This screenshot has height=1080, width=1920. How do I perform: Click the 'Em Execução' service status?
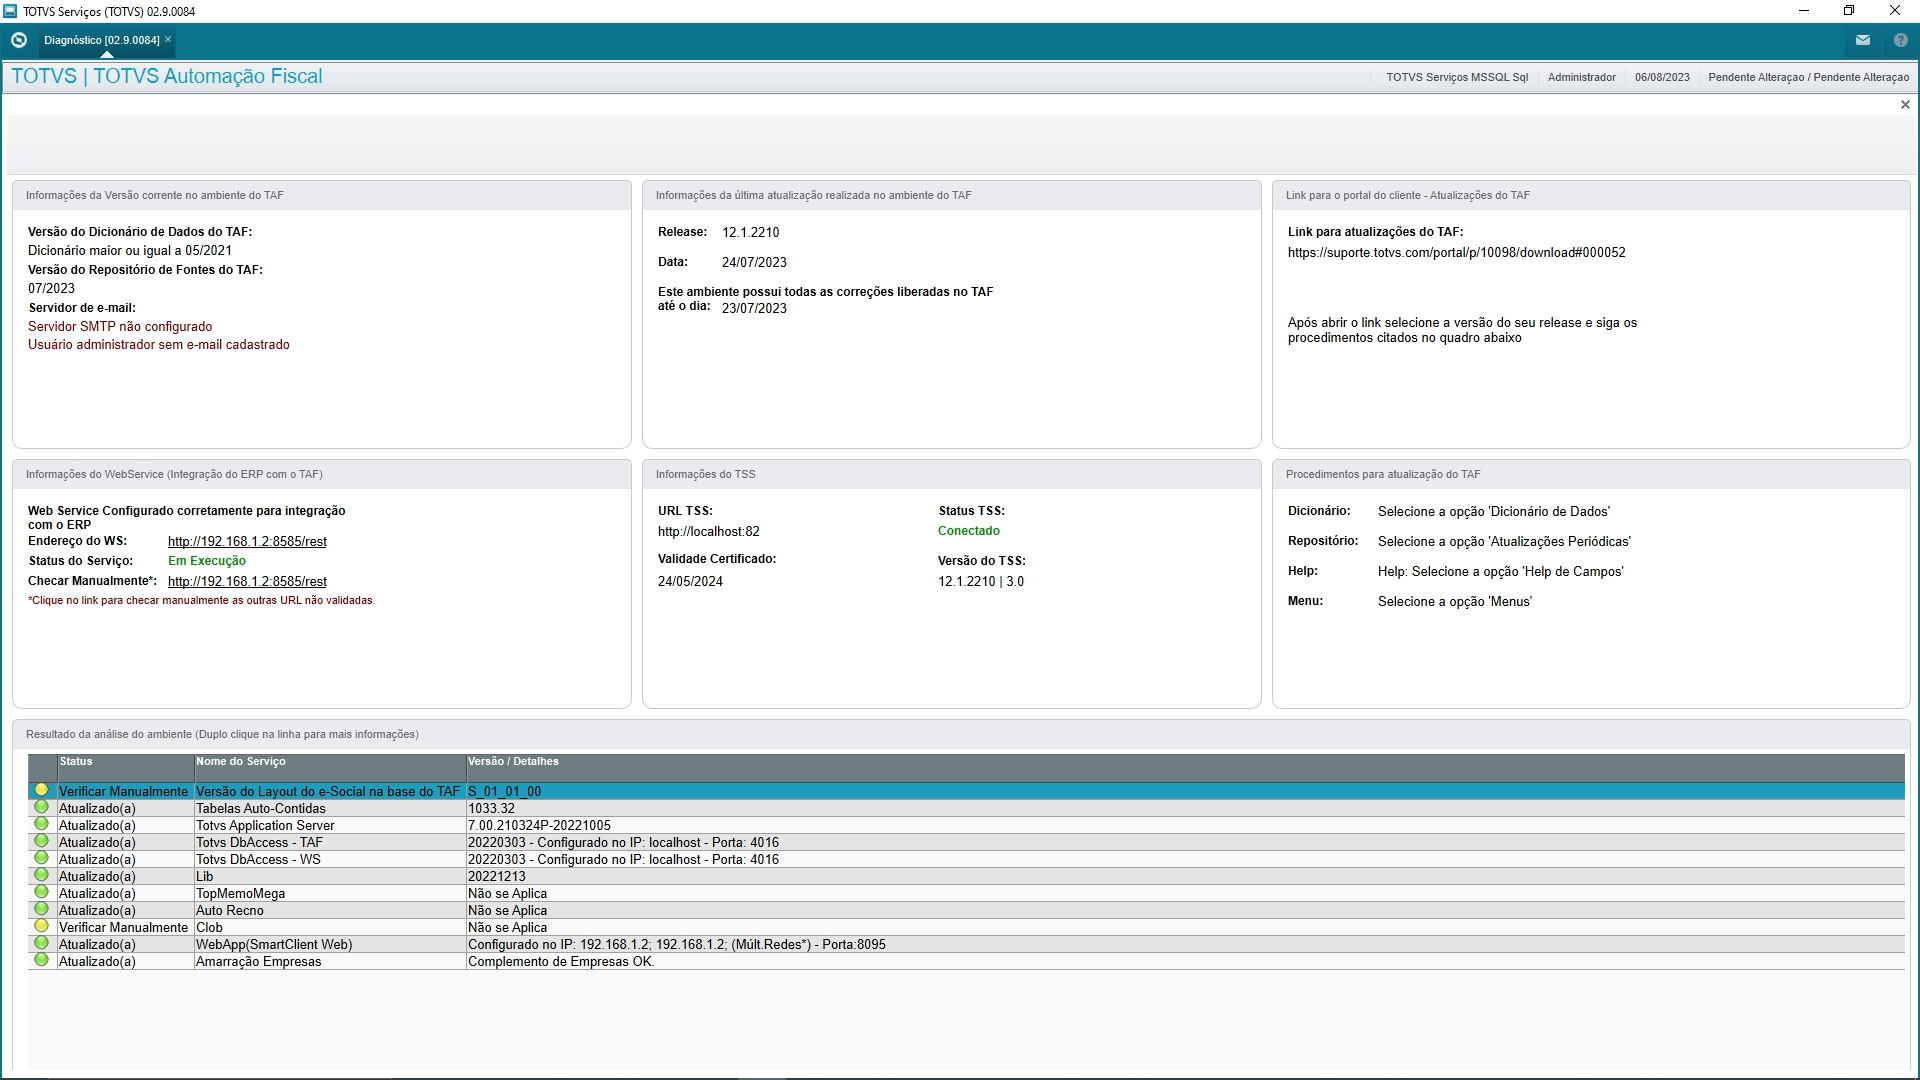point(207,561)
